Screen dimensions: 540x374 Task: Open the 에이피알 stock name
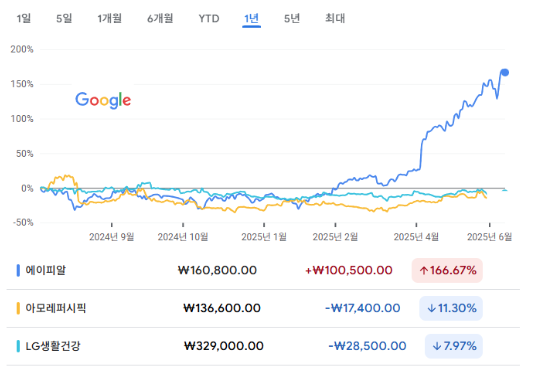[x=46, y=270]
